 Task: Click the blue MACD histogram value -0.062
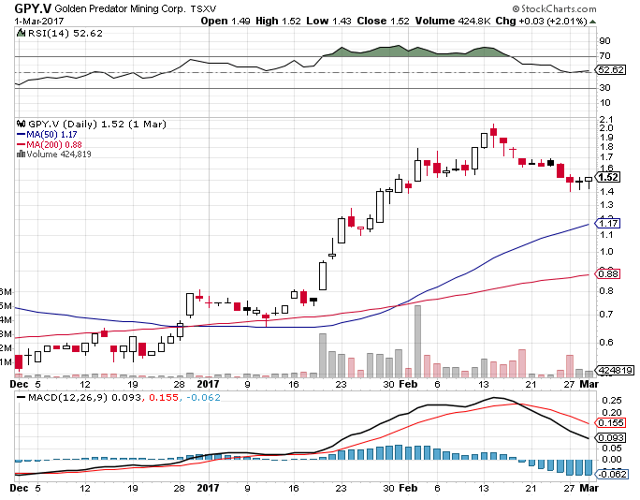click(203, 397)
